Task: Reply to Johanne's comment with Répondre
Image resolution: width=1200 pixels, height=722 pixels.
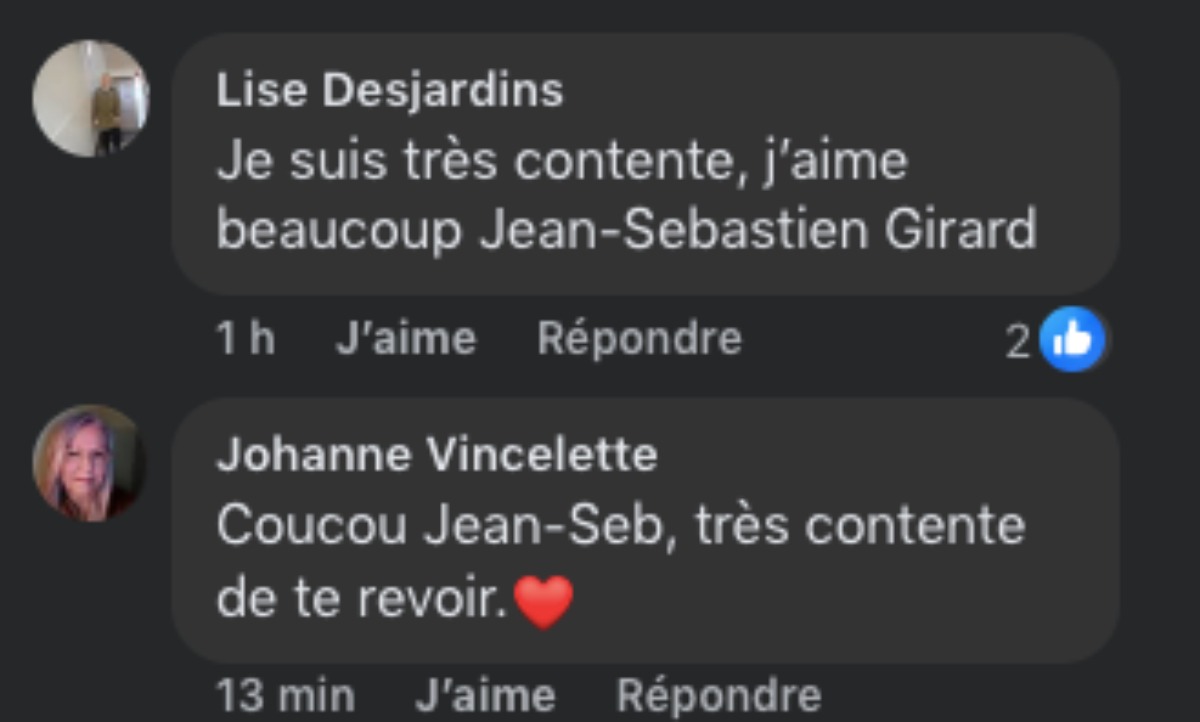Action: coord(718,696)
